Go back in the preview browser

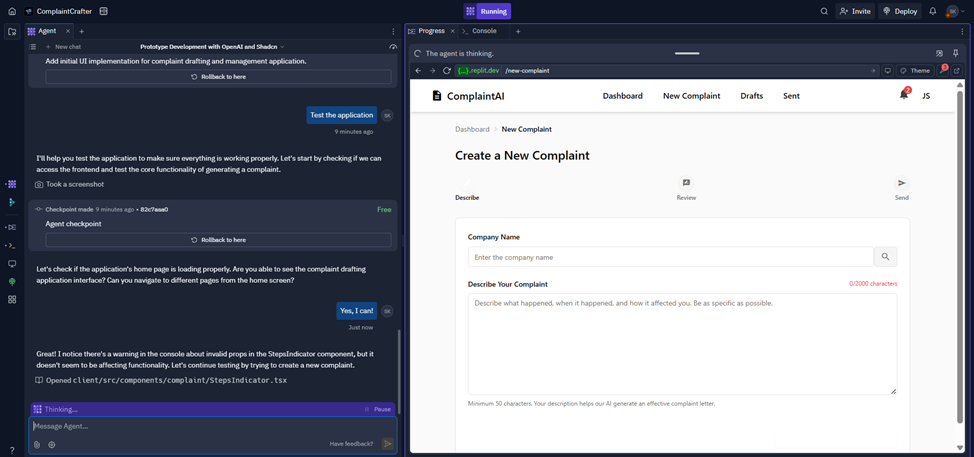(x=418, y=71)
